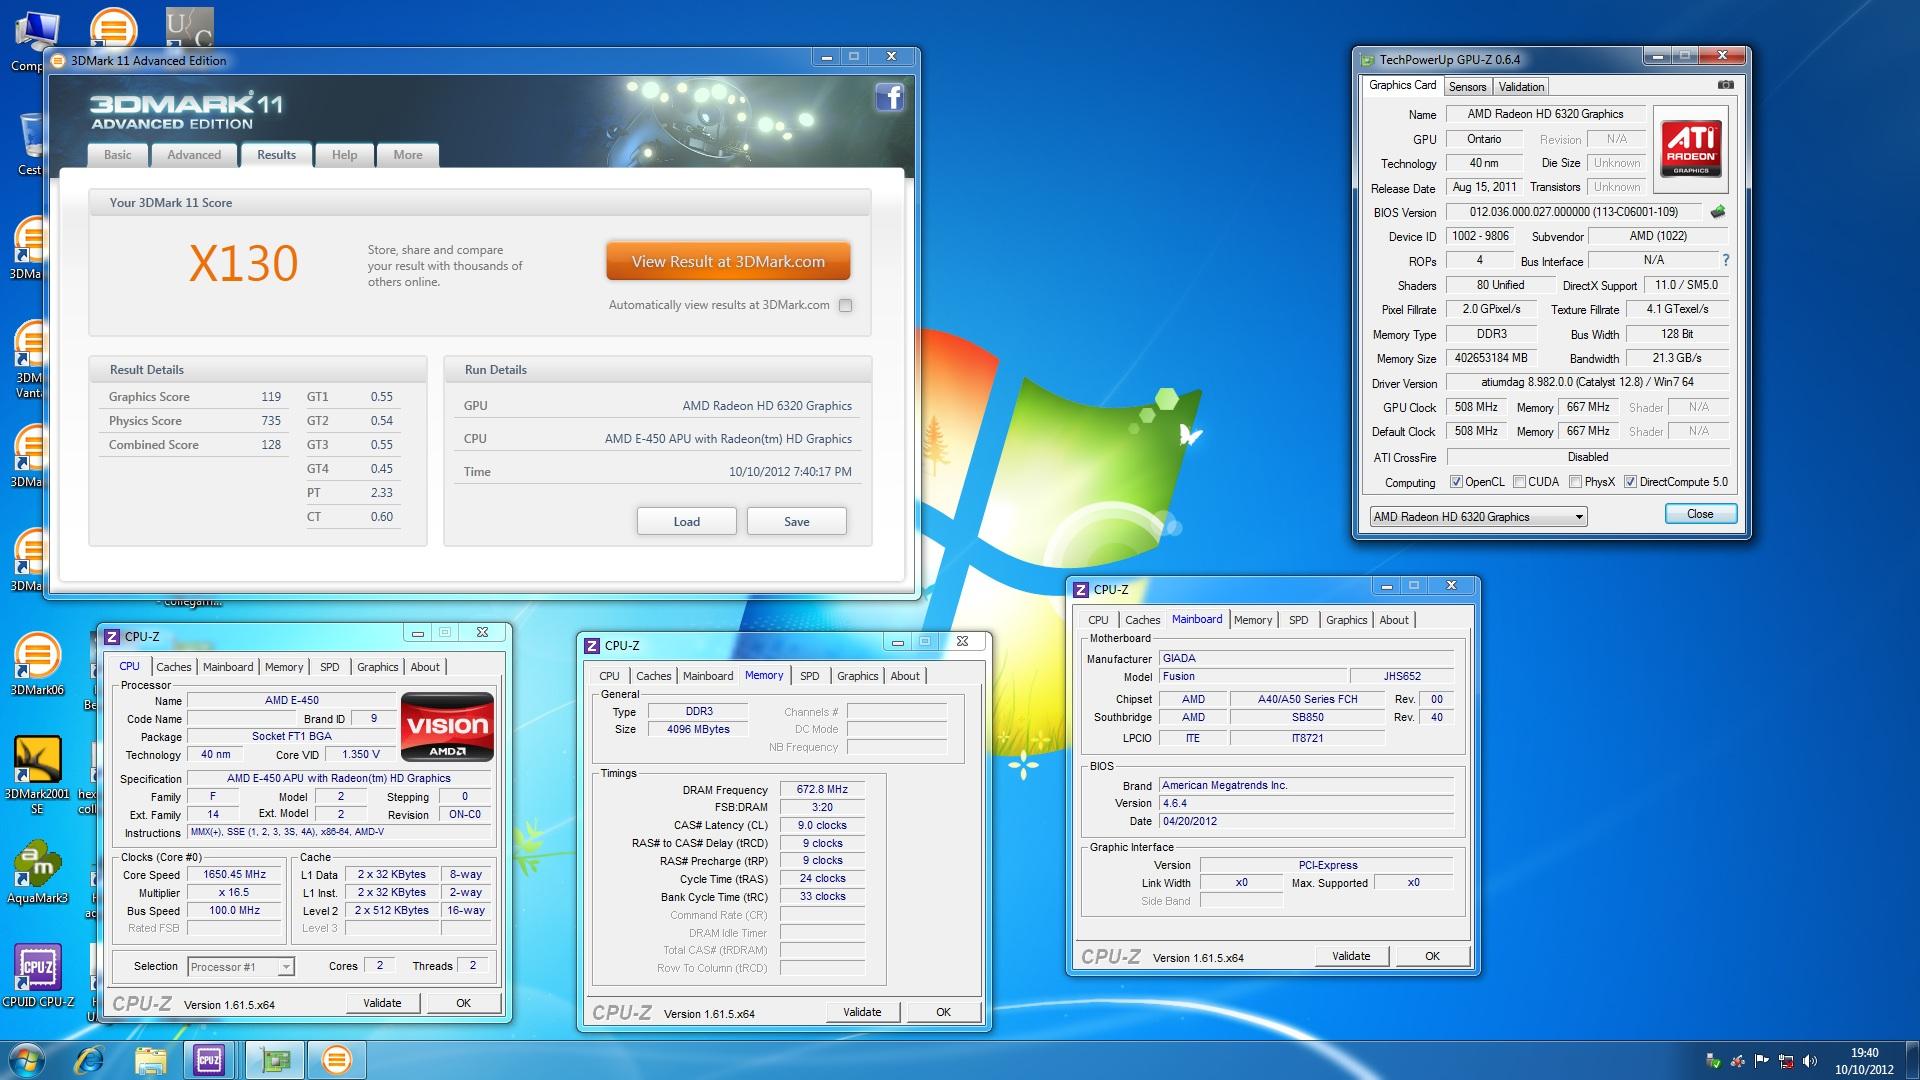
Task: Toggle the PhysX checkbox in GPU-Z
Action: (x=1575, y=482)
